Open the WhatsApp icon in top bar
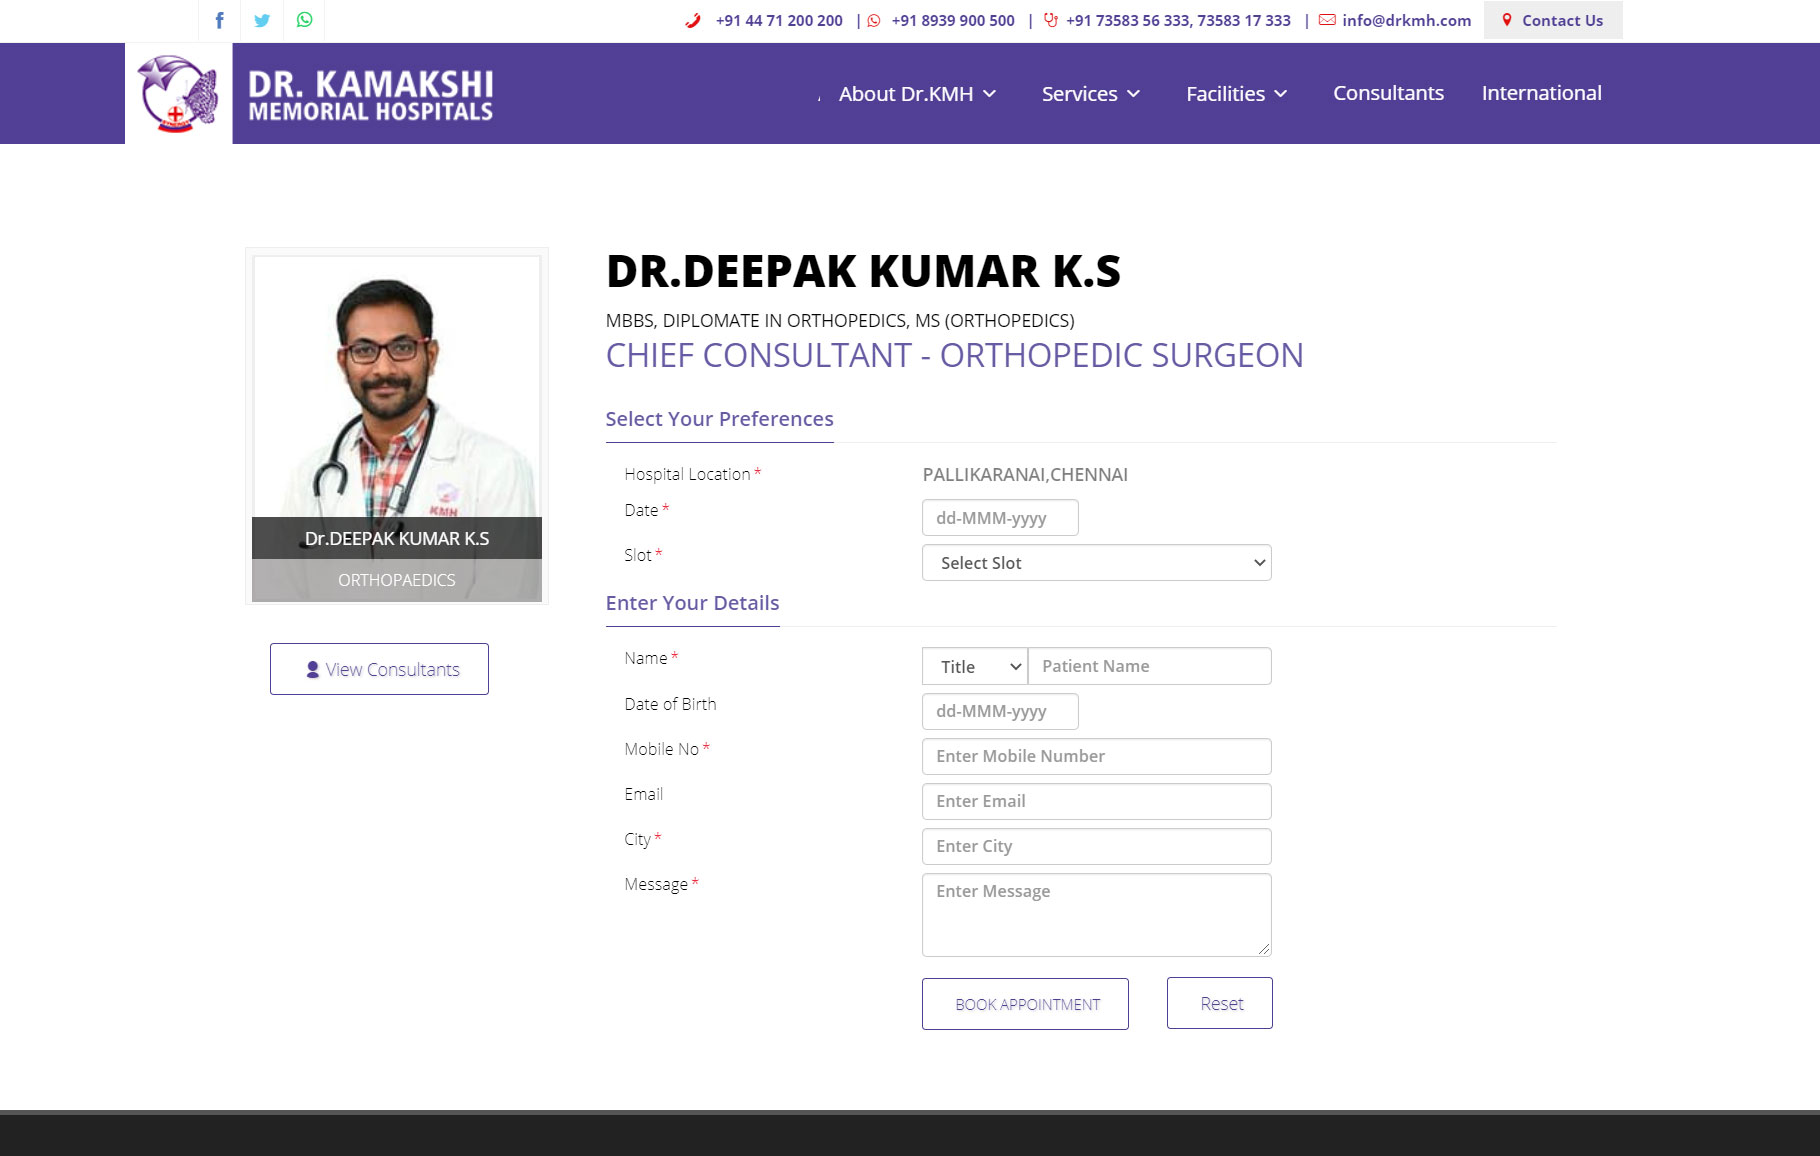Viewport: 1820px width, 1156px height. point(305,20)
